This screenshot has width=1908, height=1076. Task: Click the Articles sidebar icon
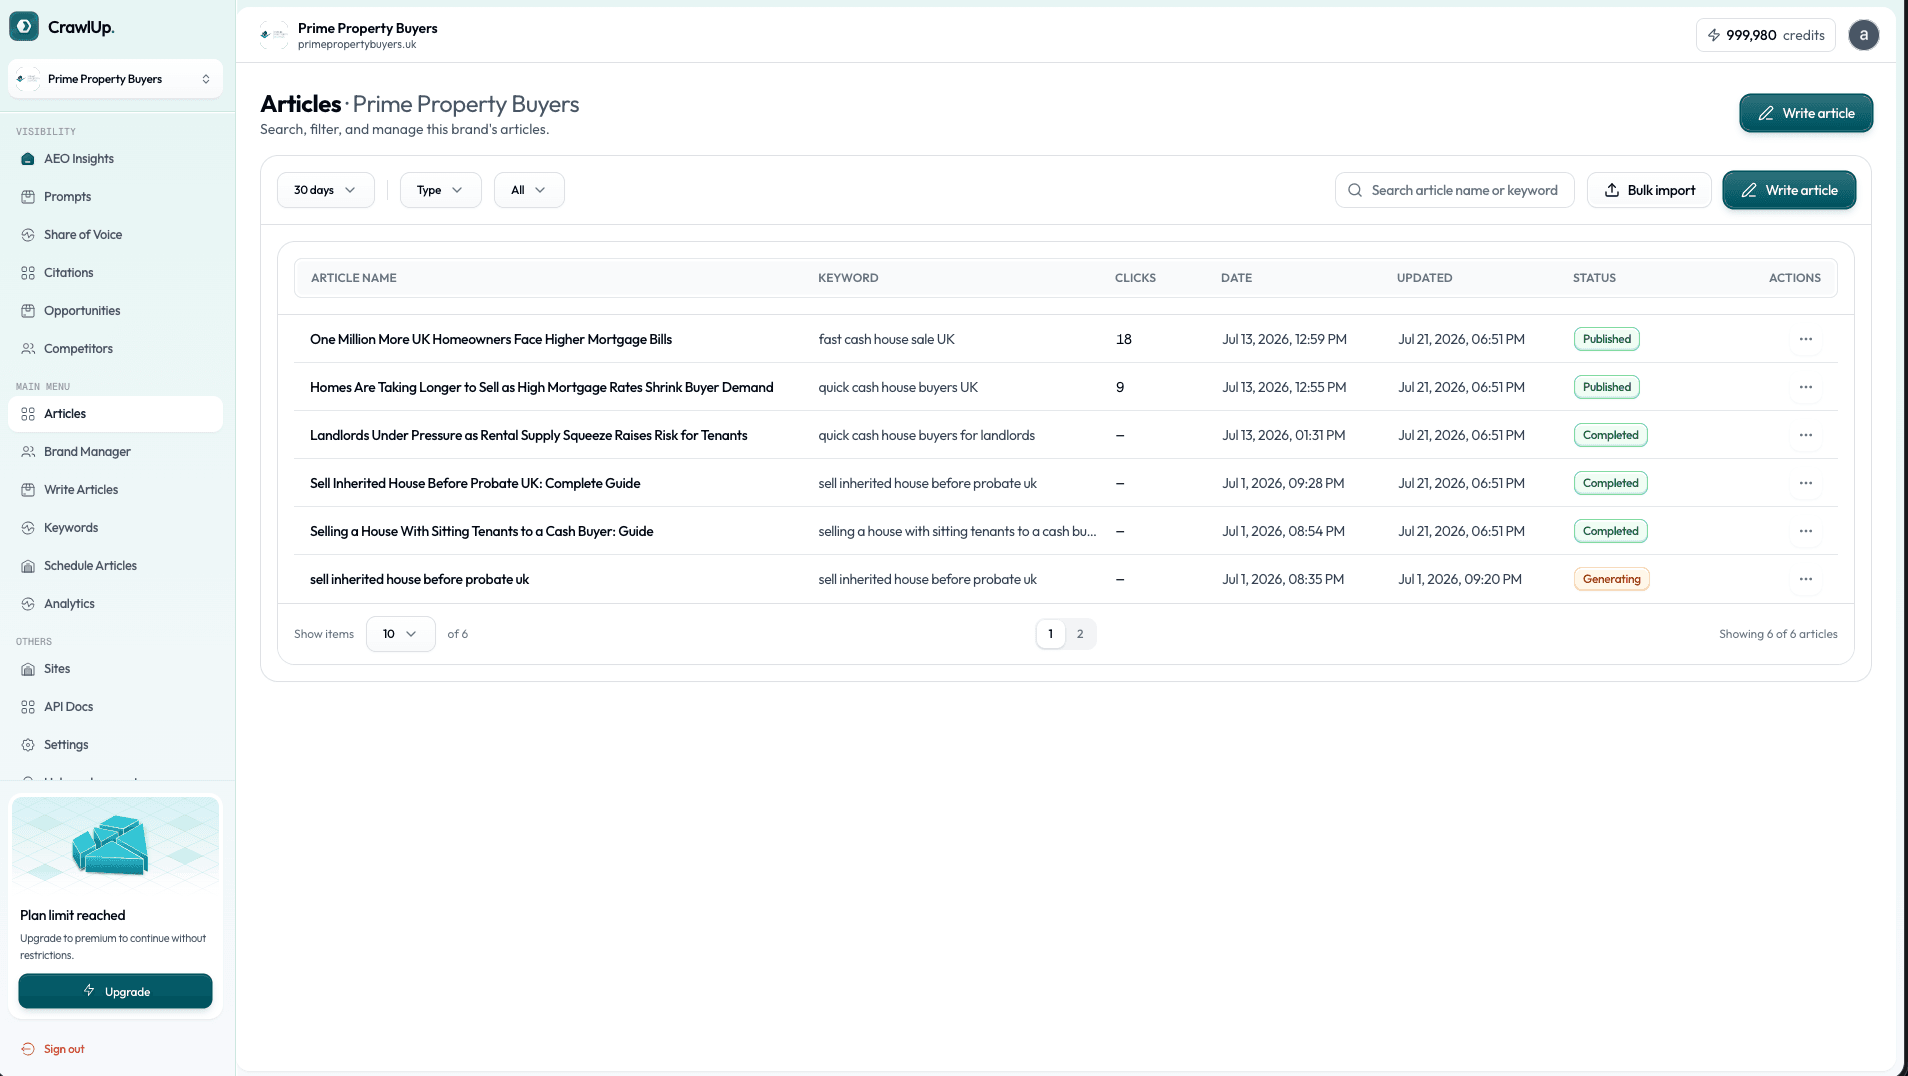(28, 414)
